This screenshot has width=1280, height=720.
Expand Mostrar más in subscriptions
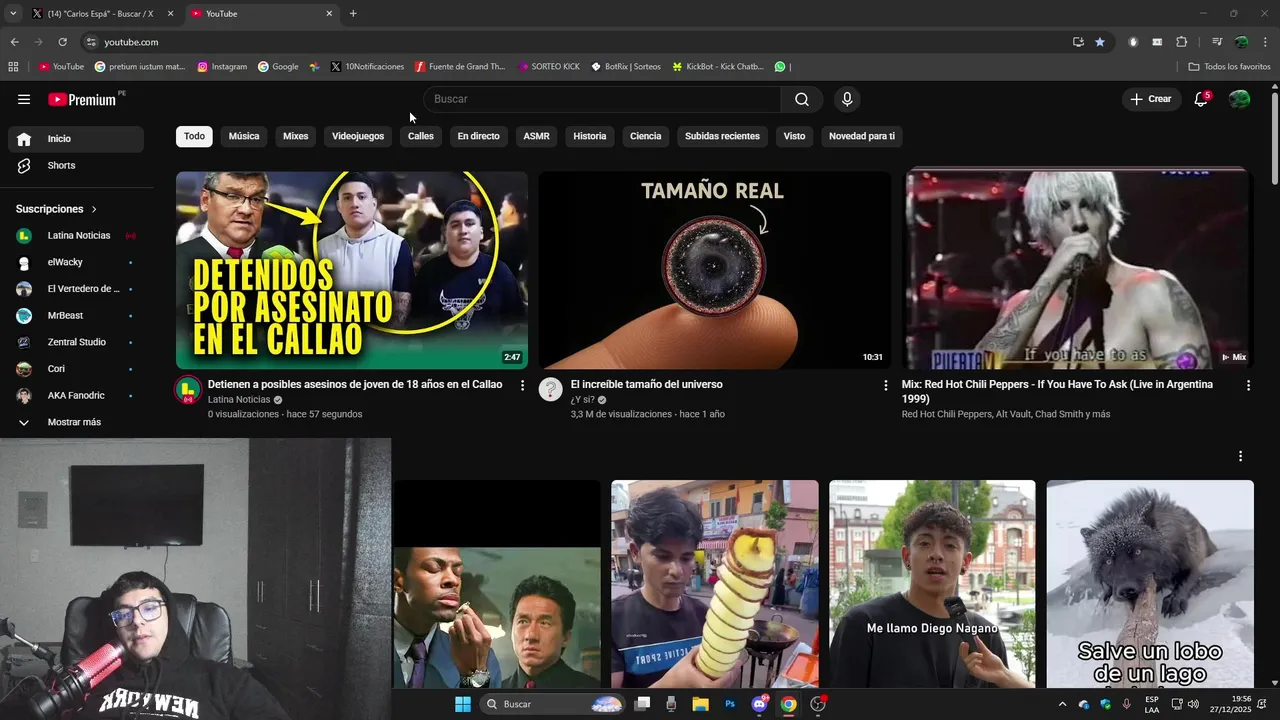point(76,422)
